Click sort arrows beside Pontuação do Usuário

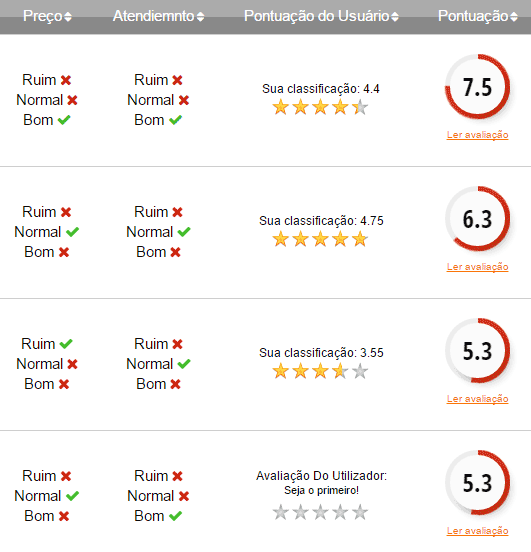tap(395, 17)
